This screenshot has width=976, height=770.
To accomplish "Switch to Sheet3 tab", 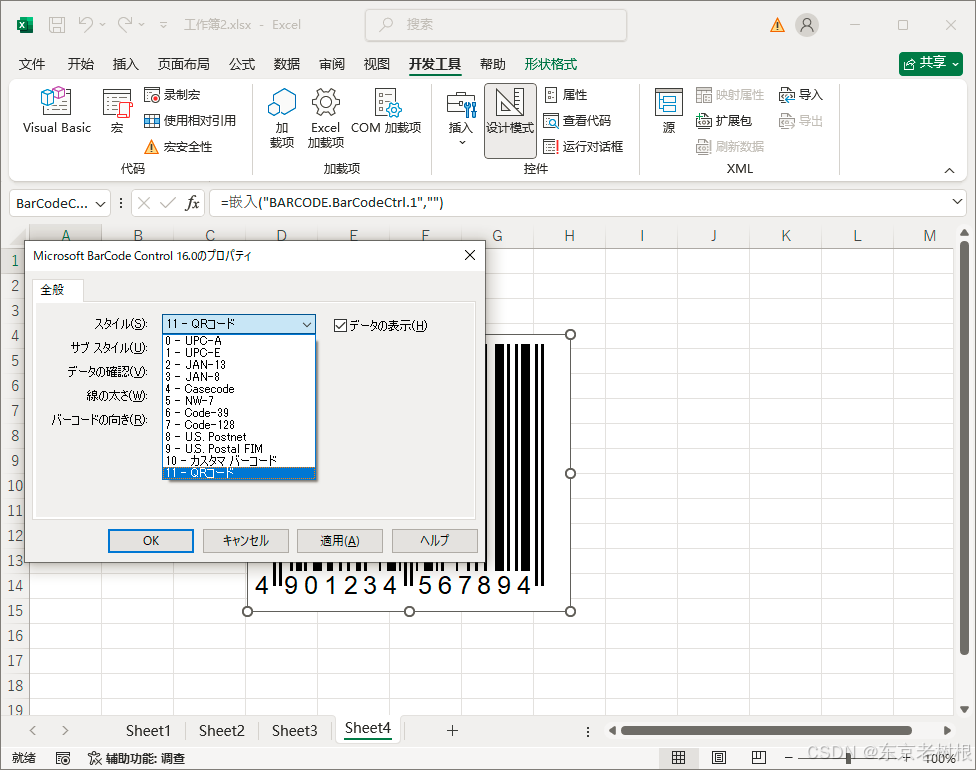I will click(294, 730).
